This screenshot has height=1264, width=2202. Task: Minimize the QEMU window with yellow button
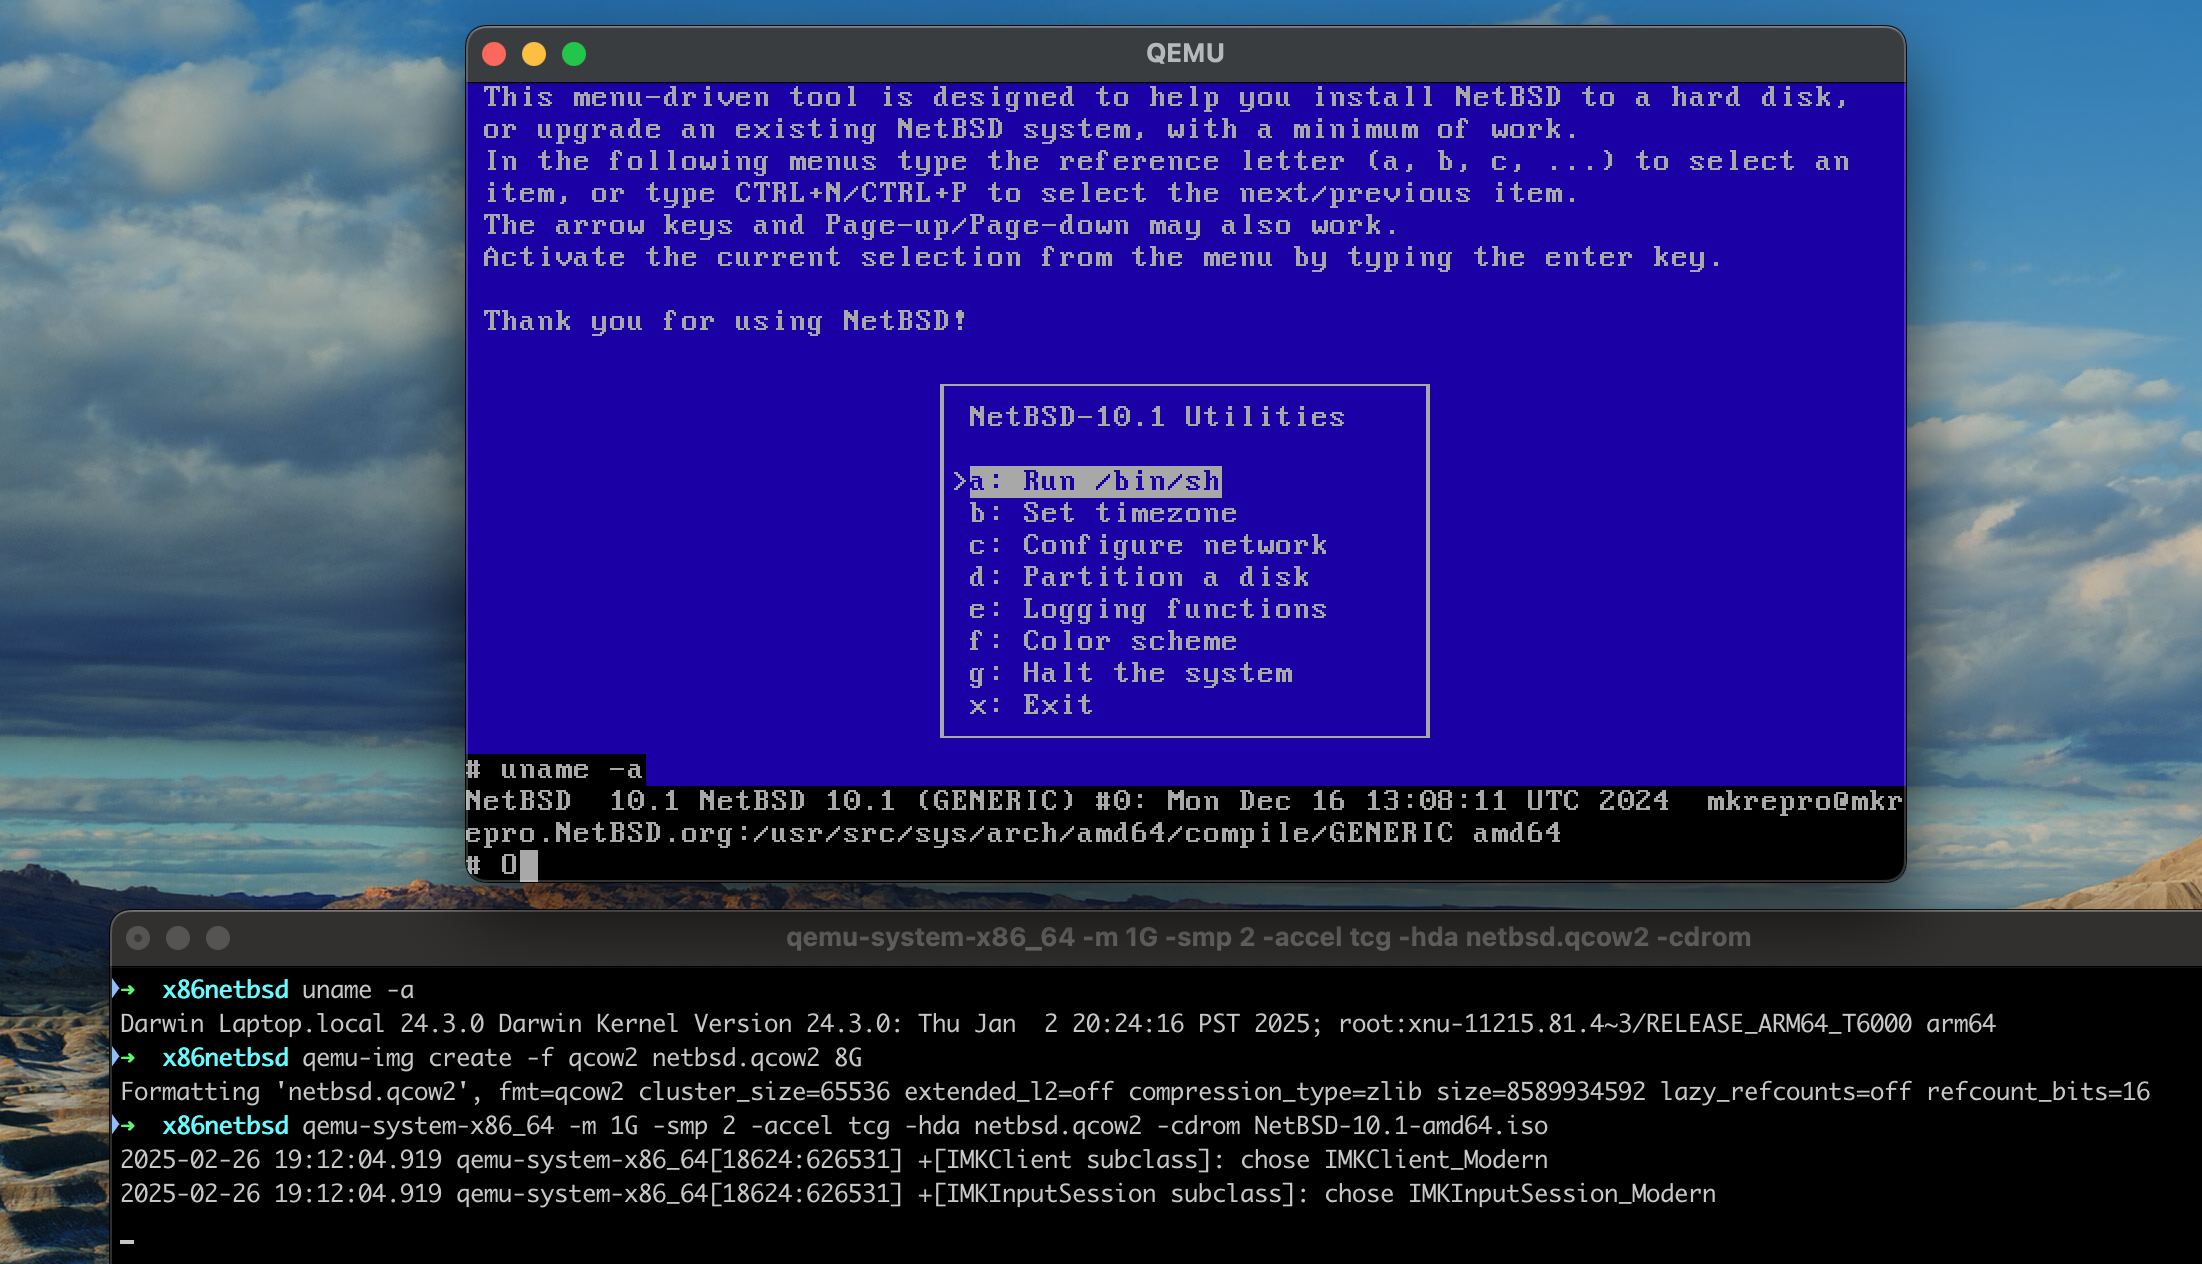(534, 54)
